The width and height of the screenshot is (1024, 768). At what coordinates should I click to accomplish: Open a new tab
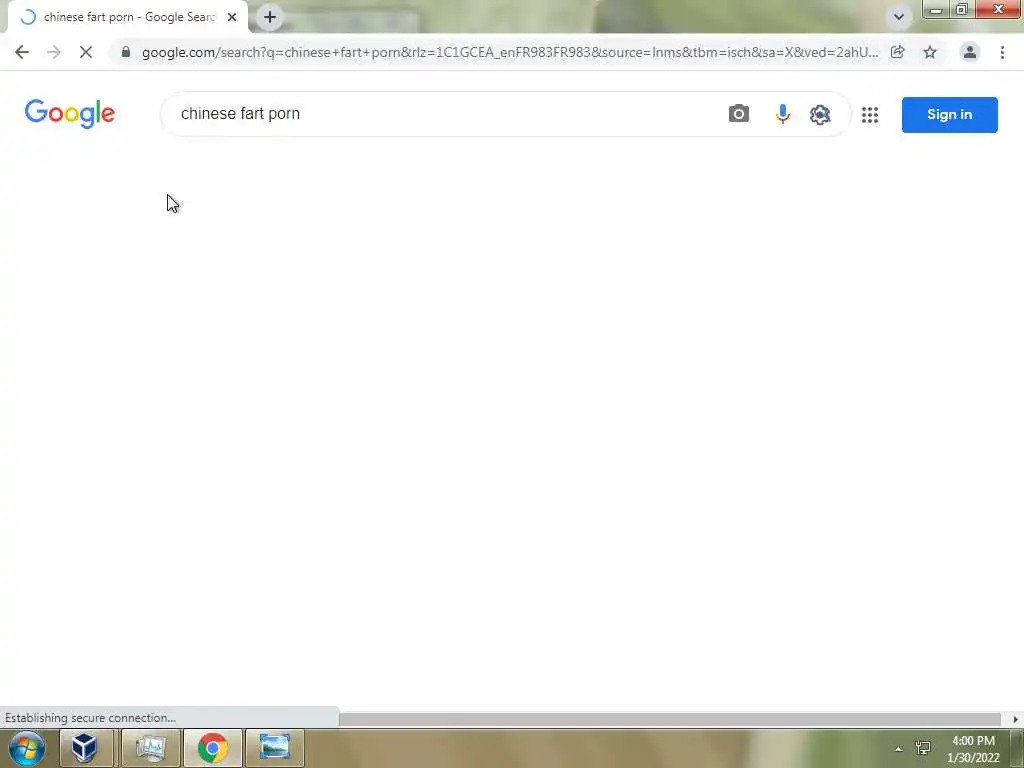coord(270,17)
